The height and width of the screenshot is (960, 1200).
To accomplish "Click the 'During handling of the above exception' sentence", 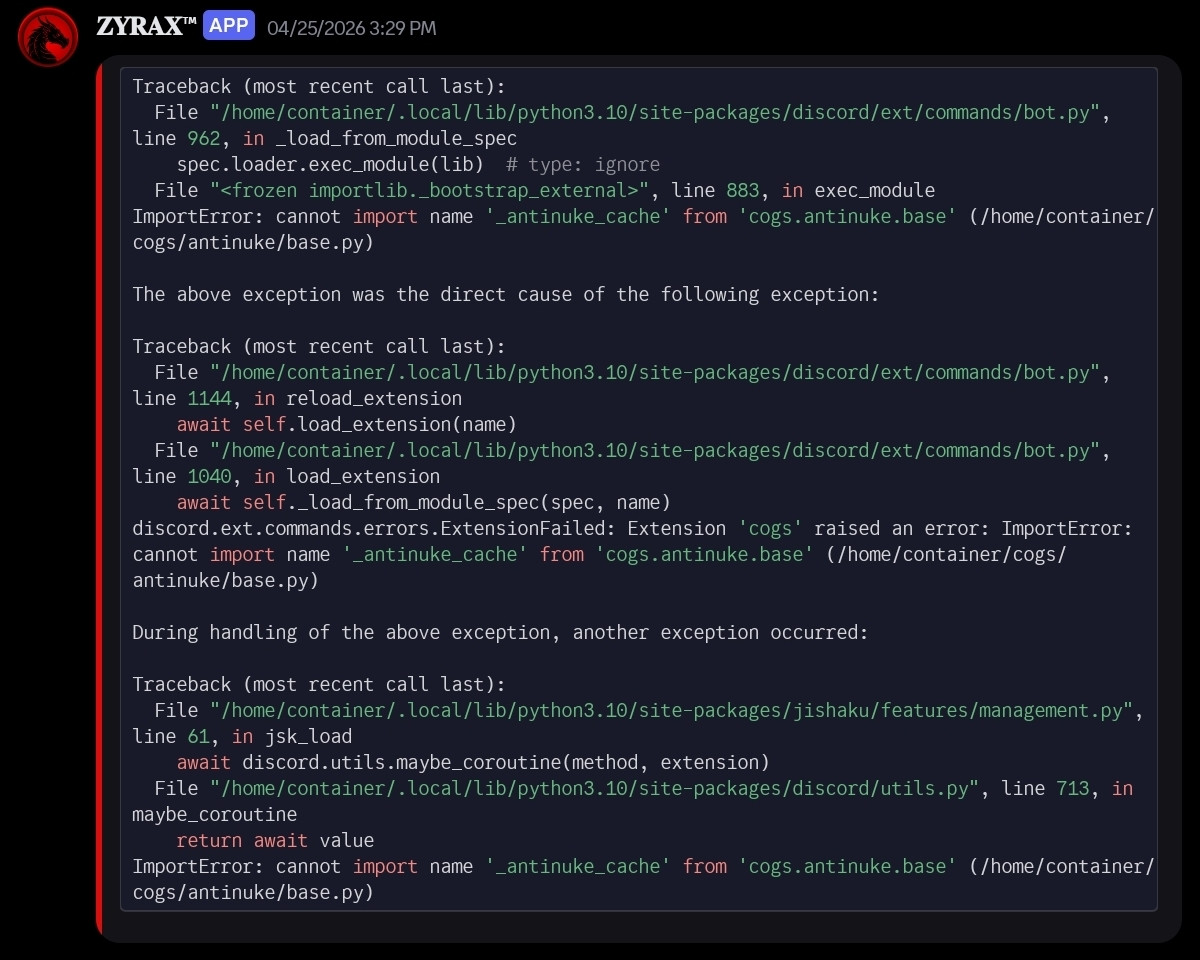I will pyautogui.click(x=501, y=632).
